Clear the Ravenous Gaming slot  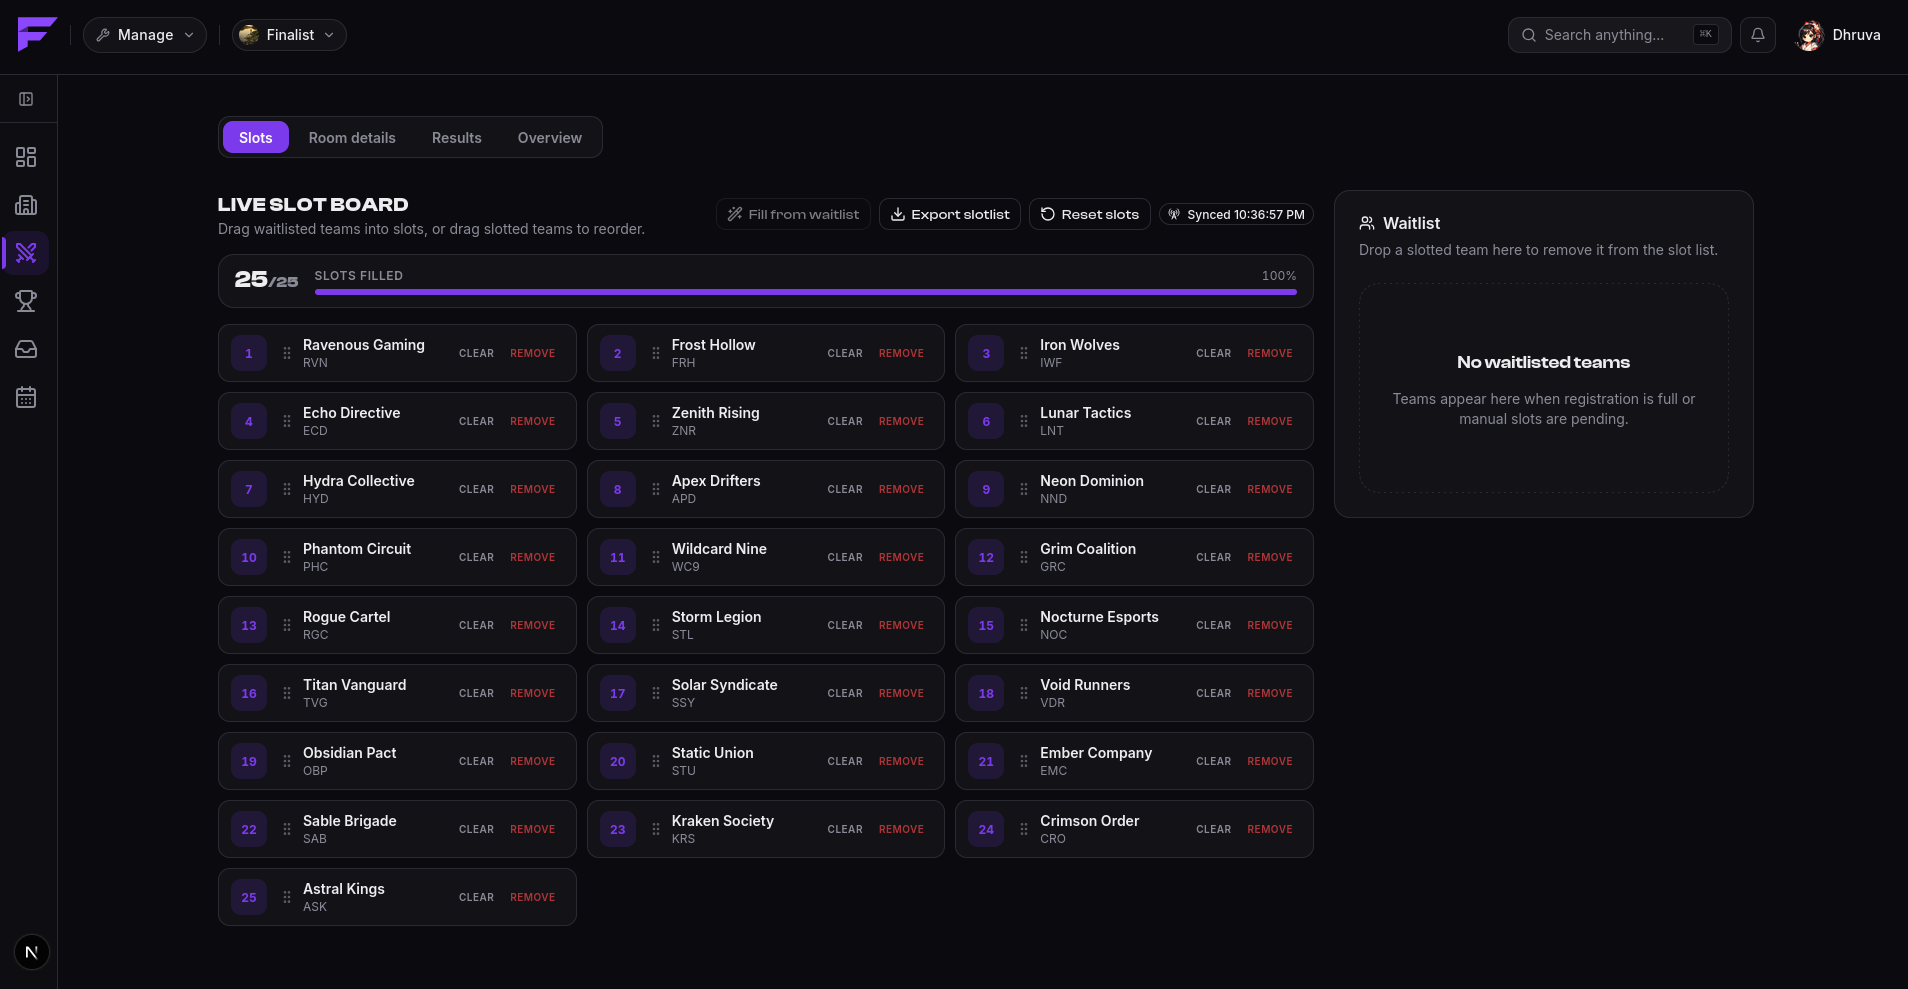click(x=476, y=353)
